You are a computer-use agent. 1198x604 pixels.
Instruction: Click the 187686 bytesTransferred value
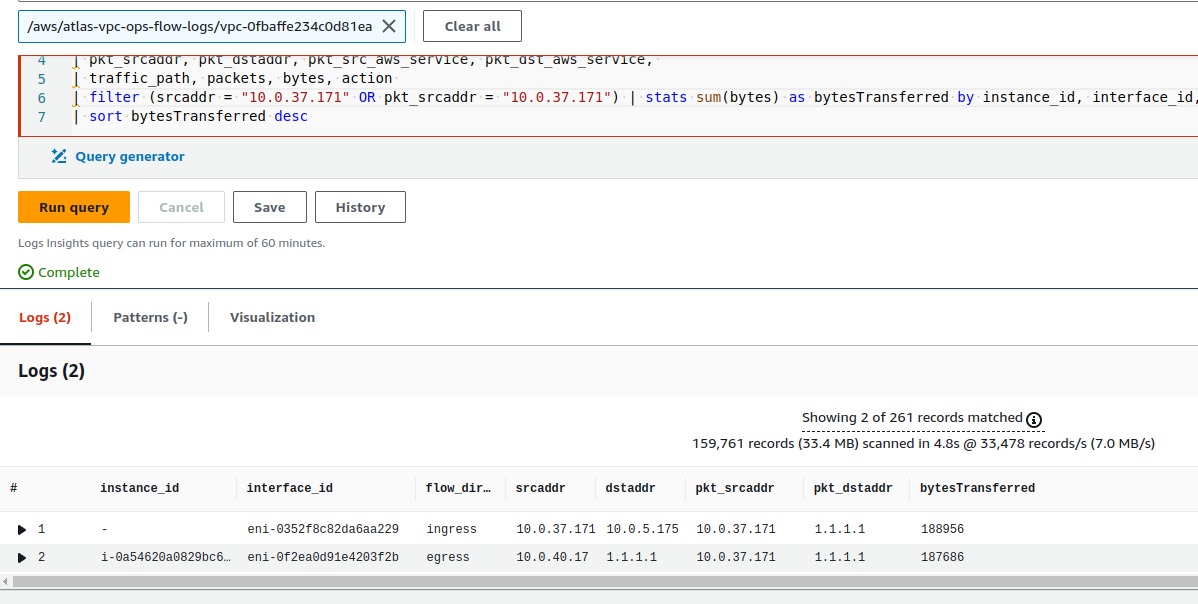[942, 557]
